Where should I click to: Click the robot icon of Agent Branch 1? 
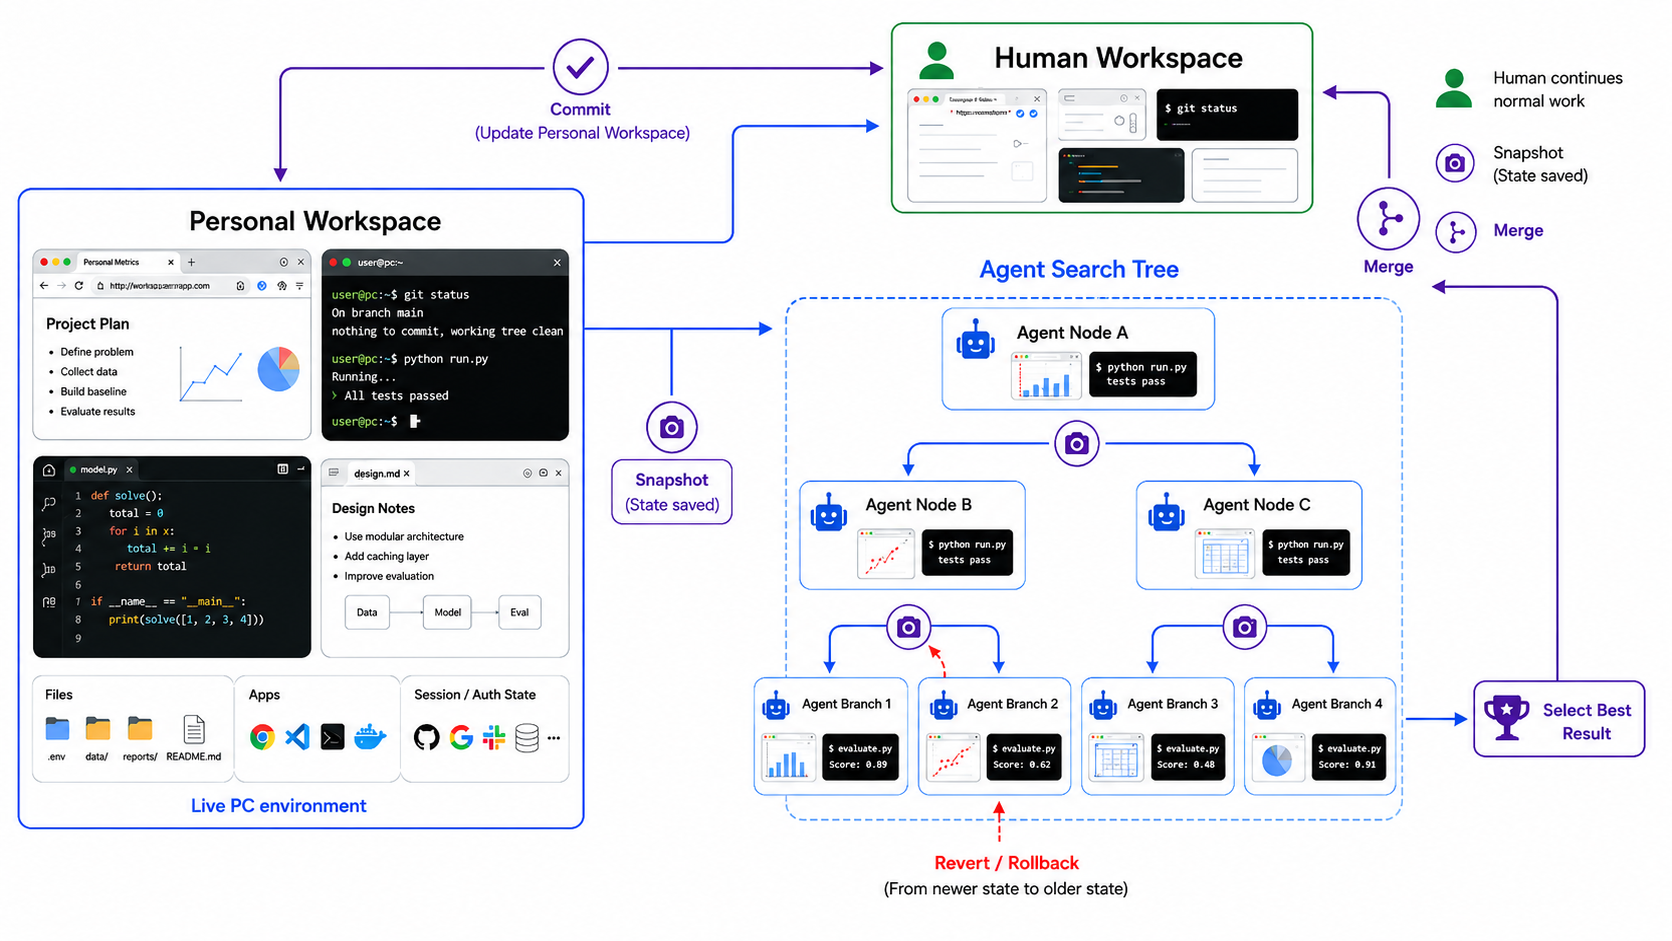pyautogui.click(x=776, y=706)
